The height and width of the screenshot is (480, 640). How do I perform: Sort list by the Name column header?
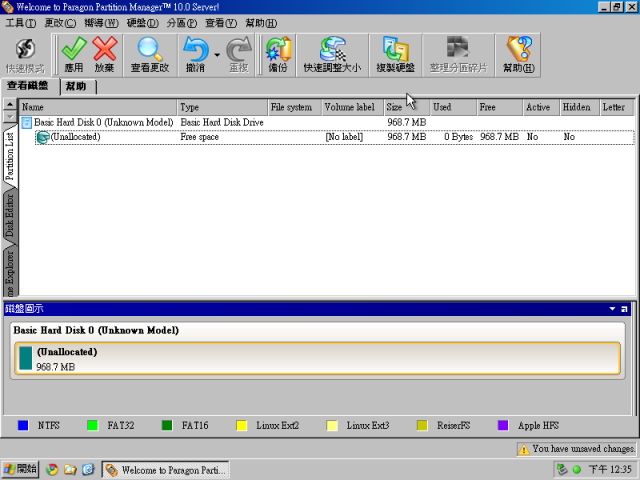click(98, 107)
